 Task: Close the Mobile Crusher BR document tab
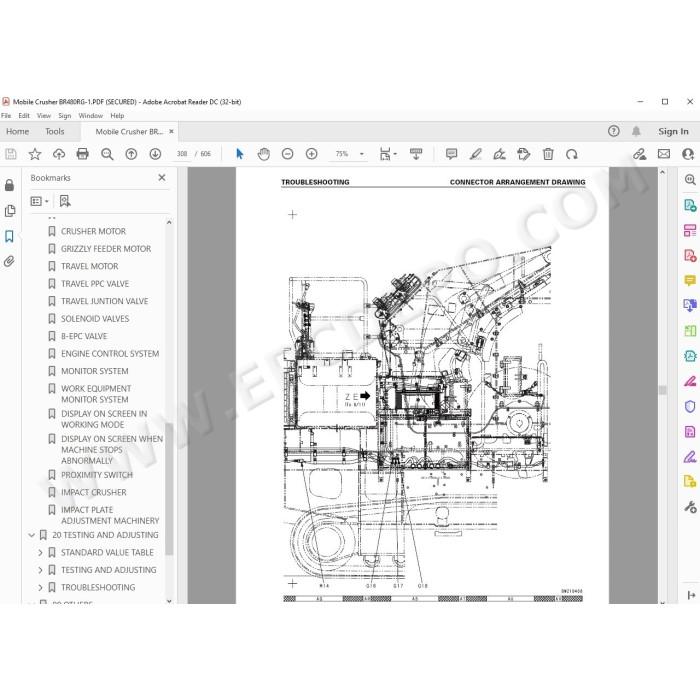tap(171, 131)
